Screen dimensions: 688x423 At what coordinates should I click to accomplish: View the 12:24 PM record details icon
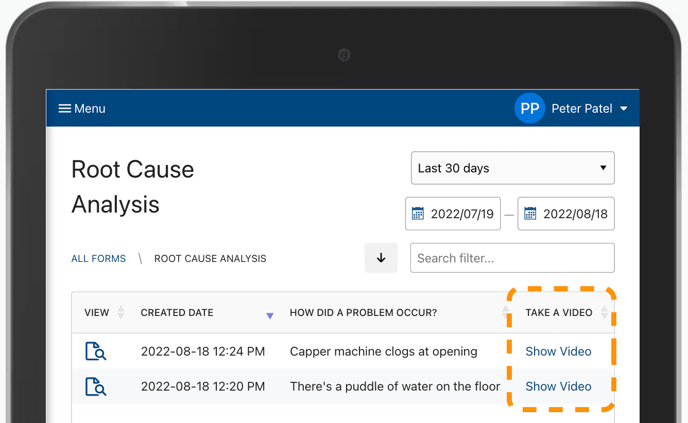click(95, 351)
